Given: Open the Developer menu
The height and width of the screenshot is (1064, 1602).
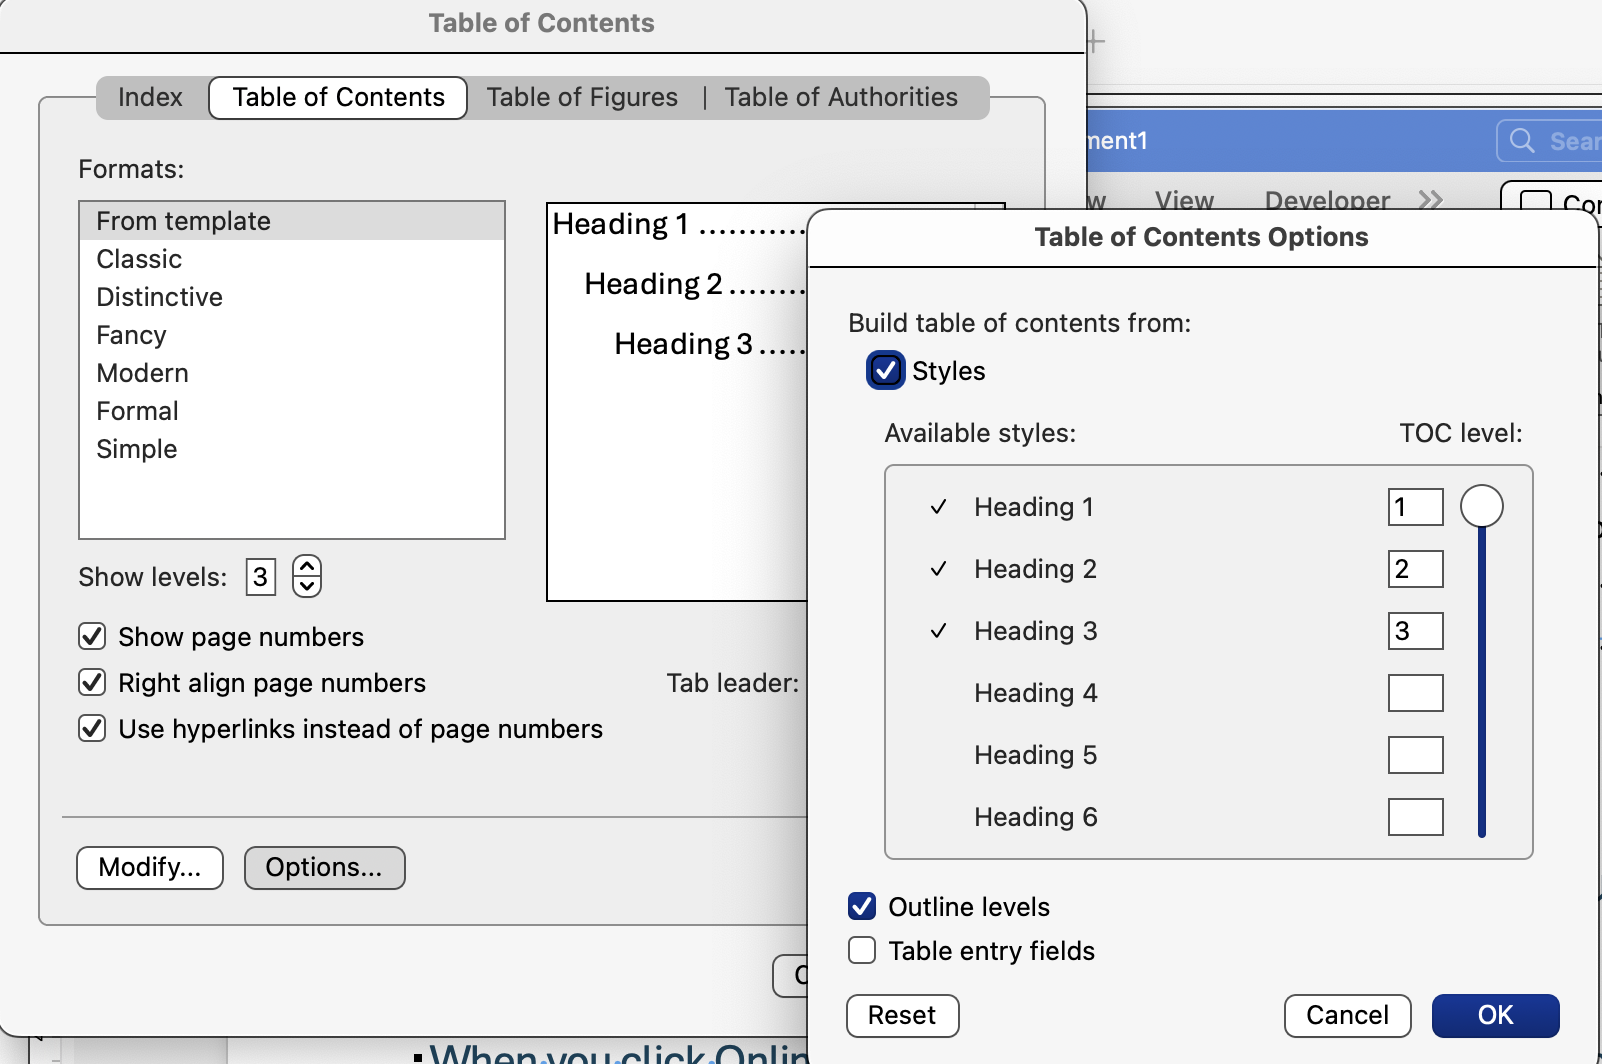Looking at the screenshot, I should pyautogui.click(x=1325, y=200).
